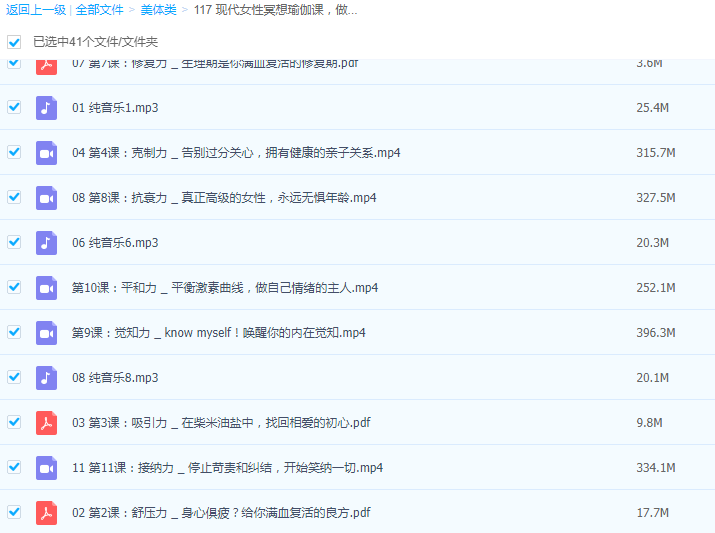Click the video icon for 04 第4课 克制力
Screen dimensions: 715x533
[46, 153]
